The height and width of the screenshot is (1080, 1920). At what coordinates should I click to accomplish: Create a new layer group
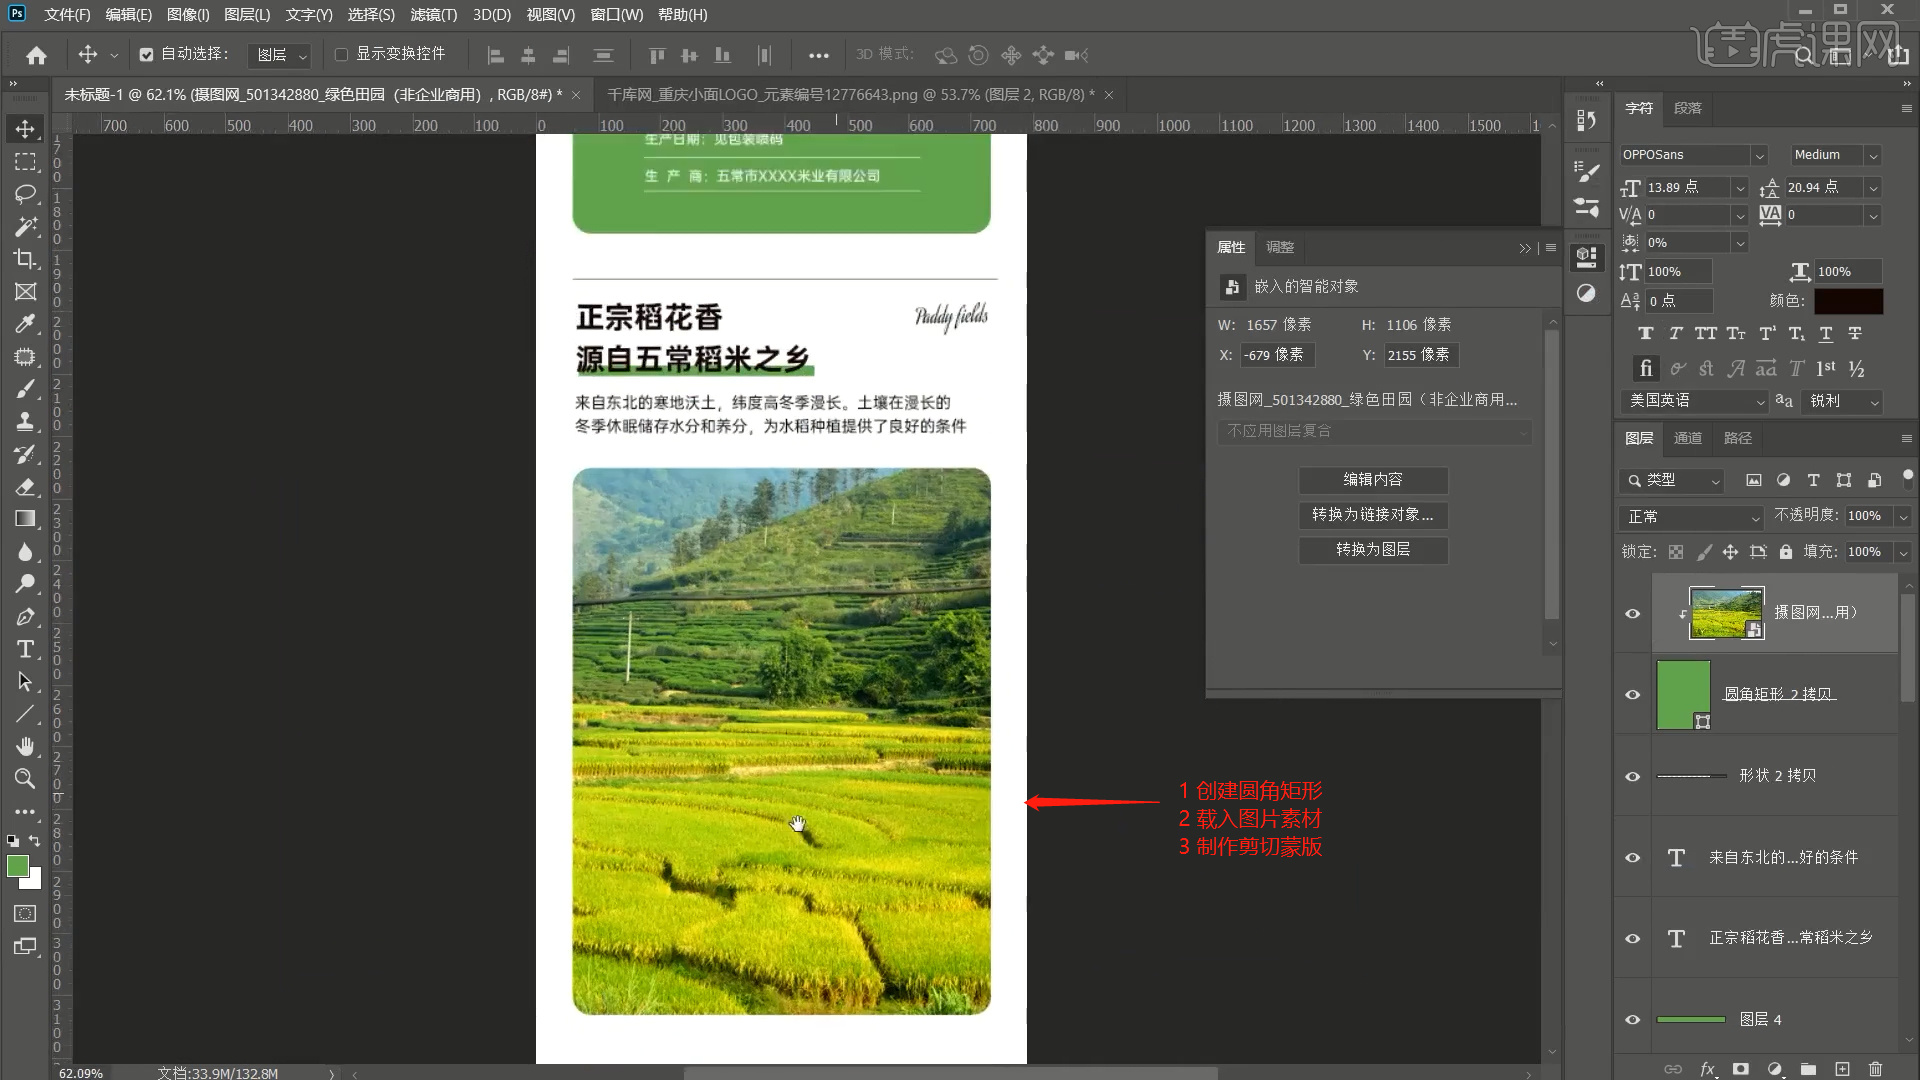click(1808, 1069)
